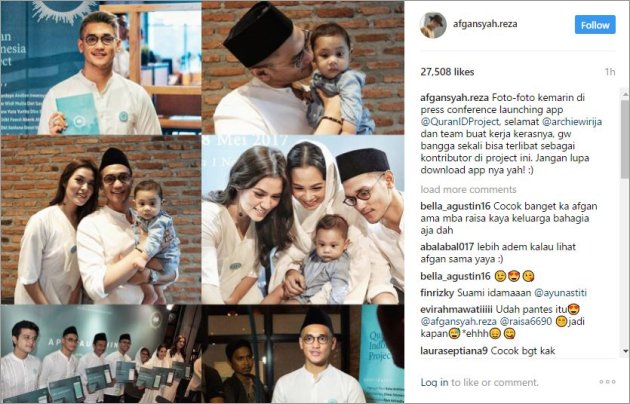Open finrizky commenter profile
Screen dimensions: 630x404
point(437,293)
